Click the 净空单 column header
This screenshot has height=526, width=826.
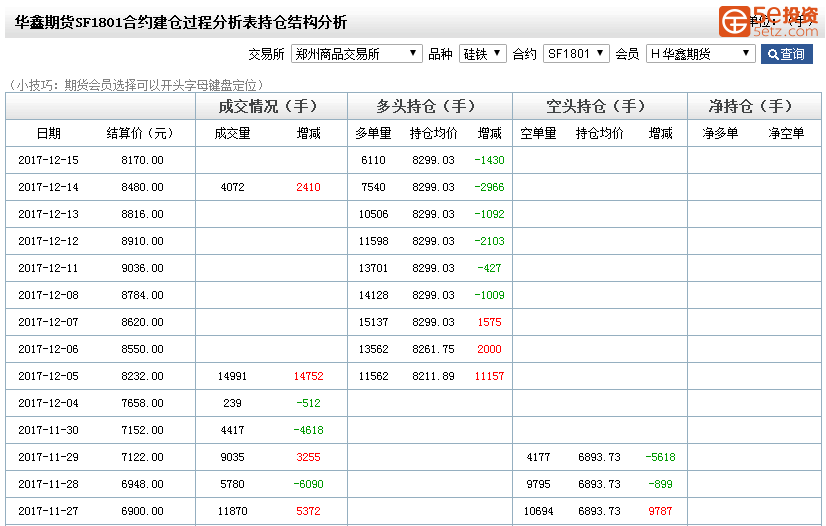[x=786, y=133]
